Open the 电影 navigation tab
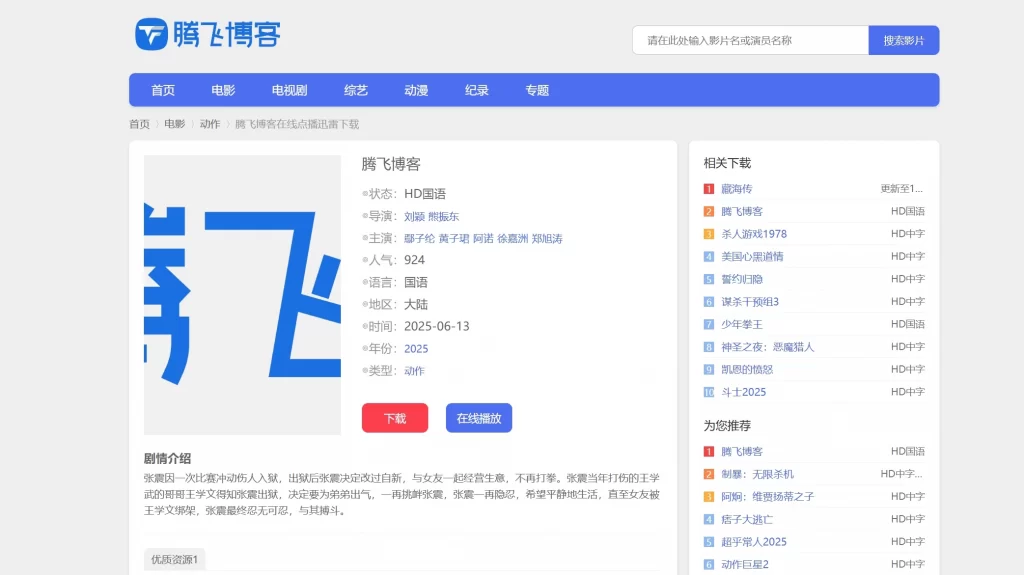The height and width of the screenshot is (575, 1024). tap(223, 90)
